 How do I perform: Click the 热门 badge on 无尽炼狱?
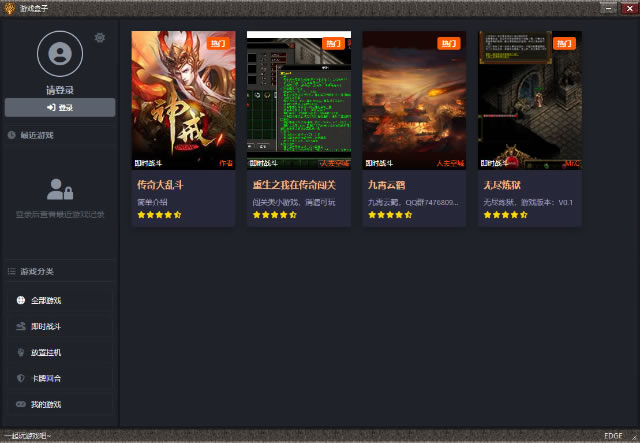tap(564, 44)
